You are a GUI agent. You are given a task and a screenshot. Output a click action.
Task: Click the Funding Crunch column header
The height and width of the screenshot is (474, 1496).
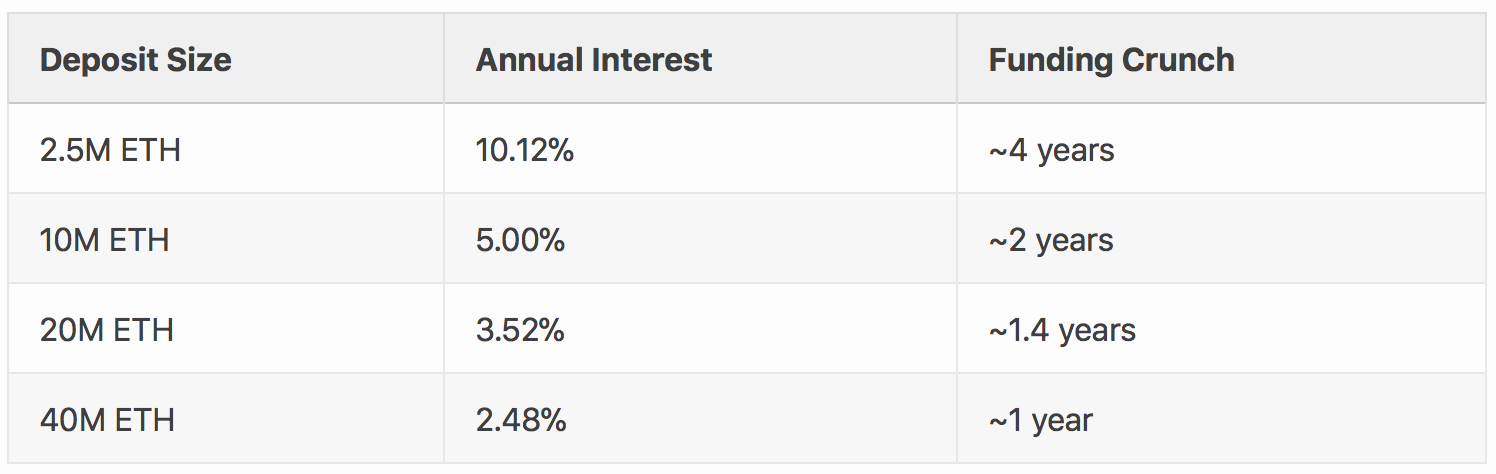pos(1221,59)
